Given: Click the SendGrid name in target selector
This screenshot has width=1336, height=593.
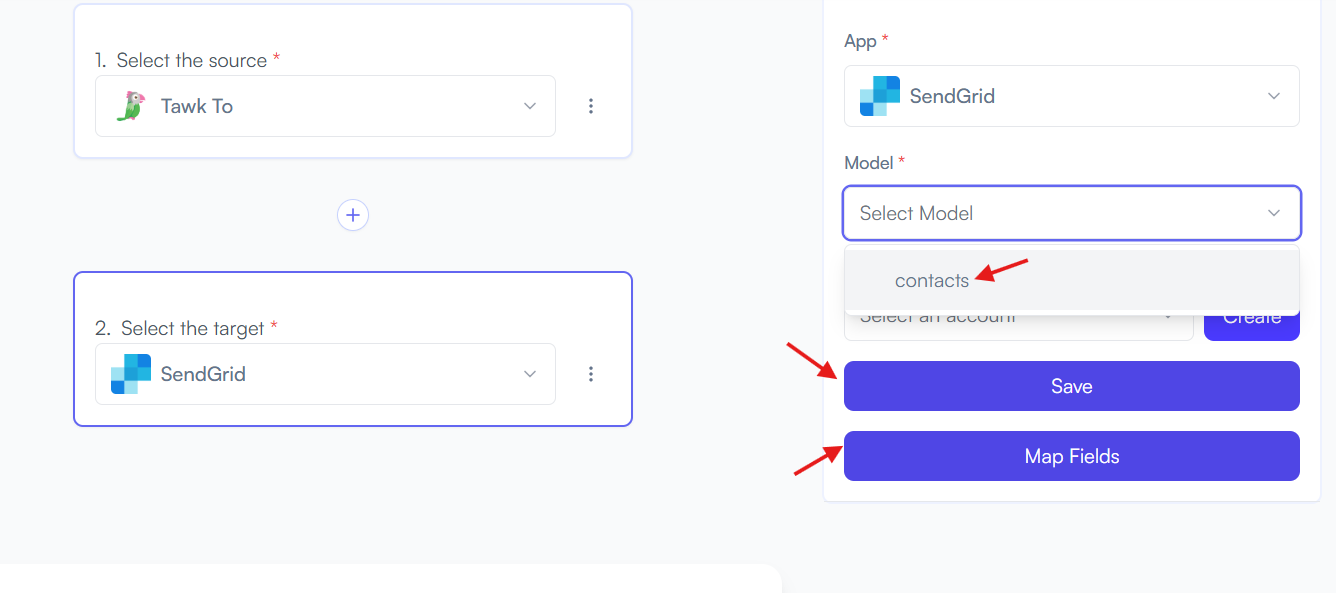Looking at the screenshot, I should 203,374.
